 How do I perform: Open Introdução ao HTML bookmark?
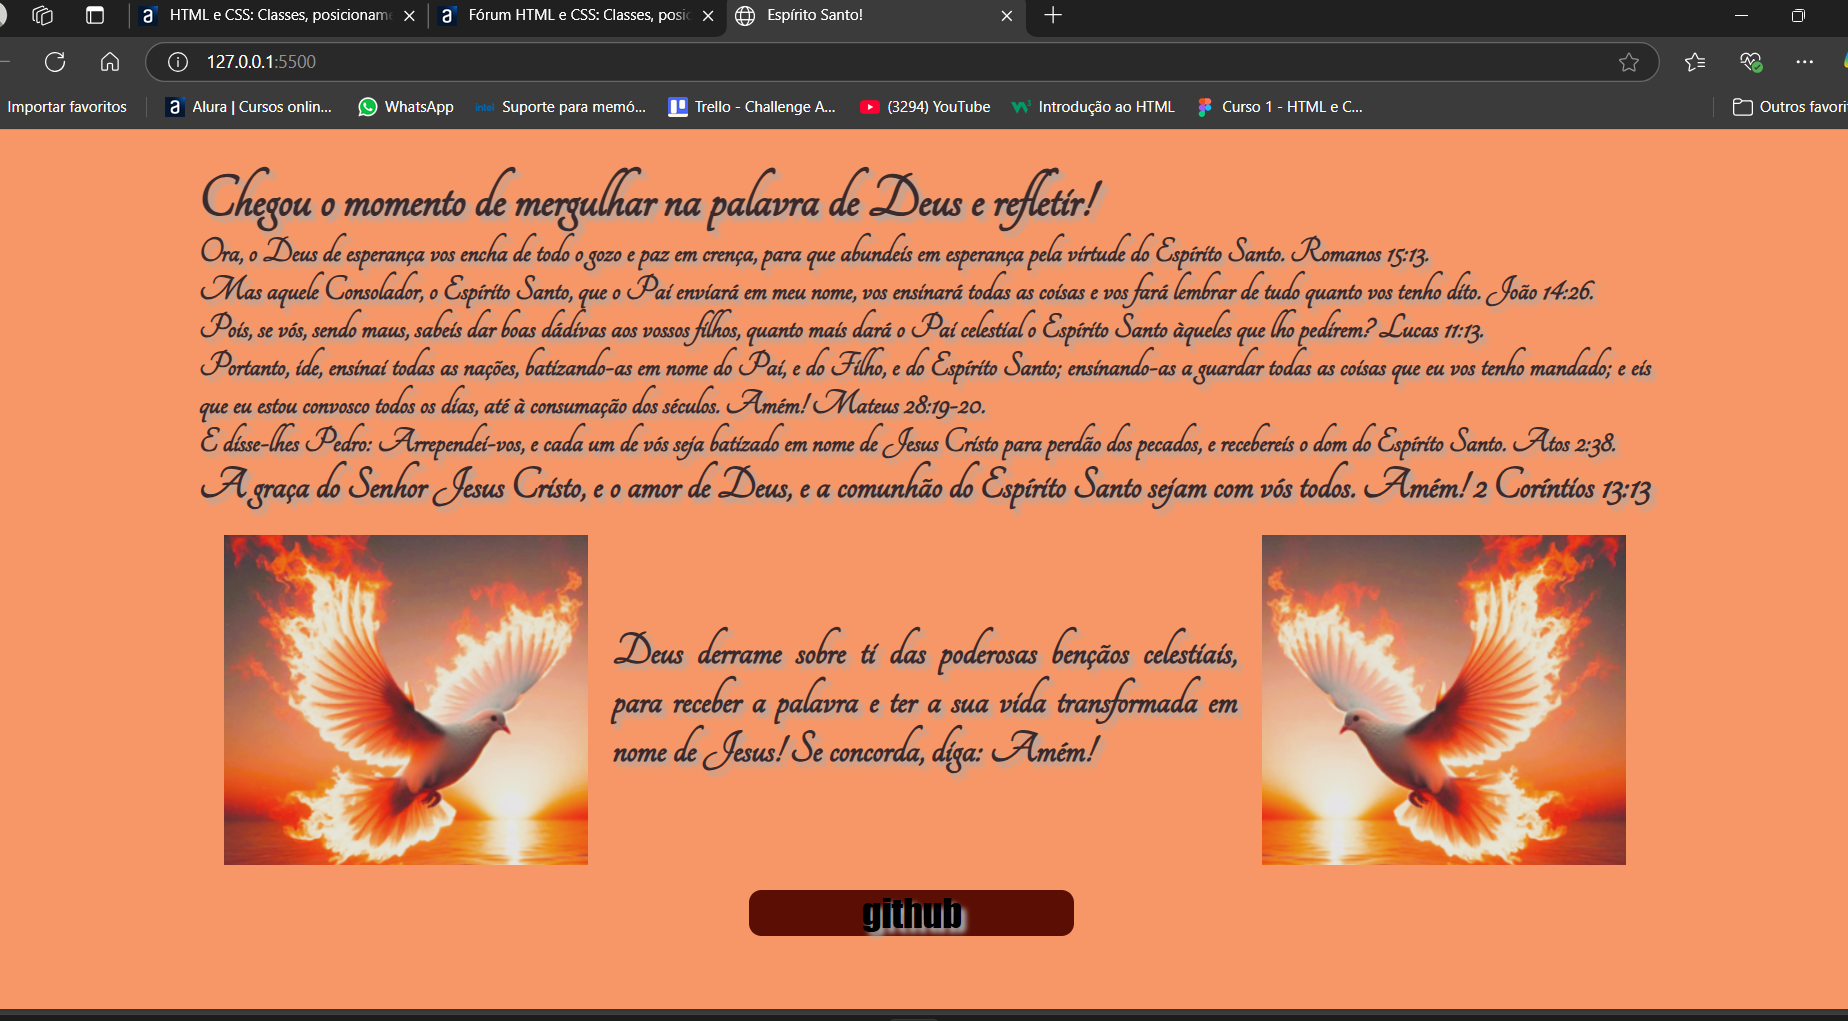[x=1093, y=107]
